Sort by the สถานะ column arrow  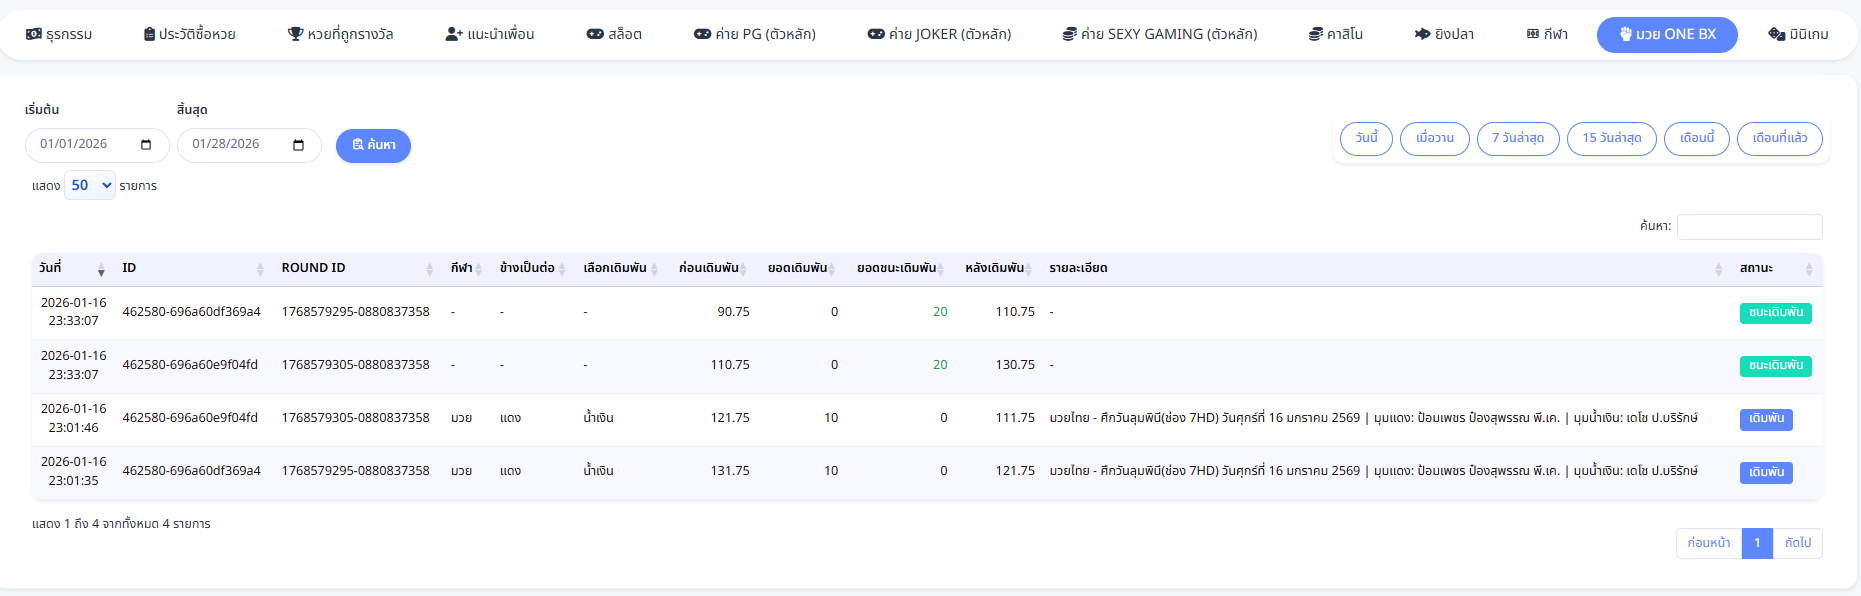pos(1808,269)
